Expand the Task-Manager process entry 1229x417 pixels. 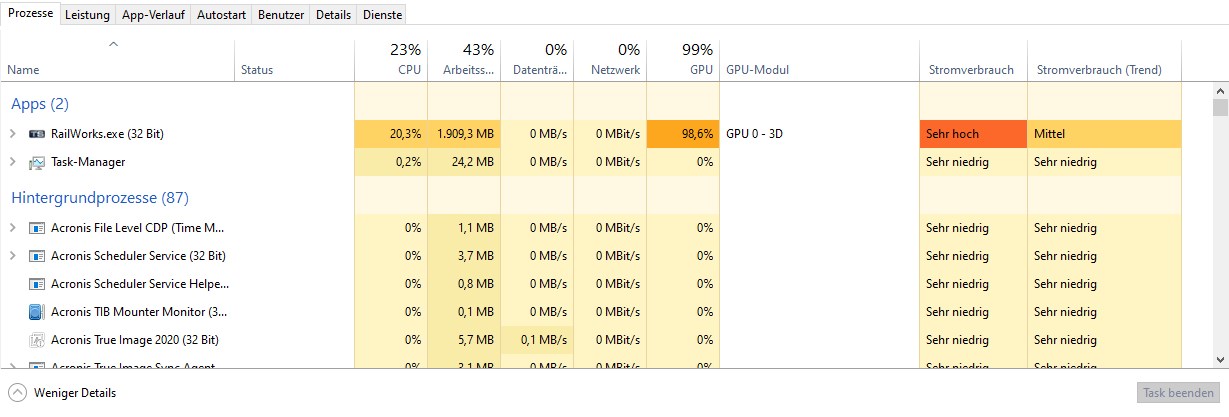pos(12,162)
